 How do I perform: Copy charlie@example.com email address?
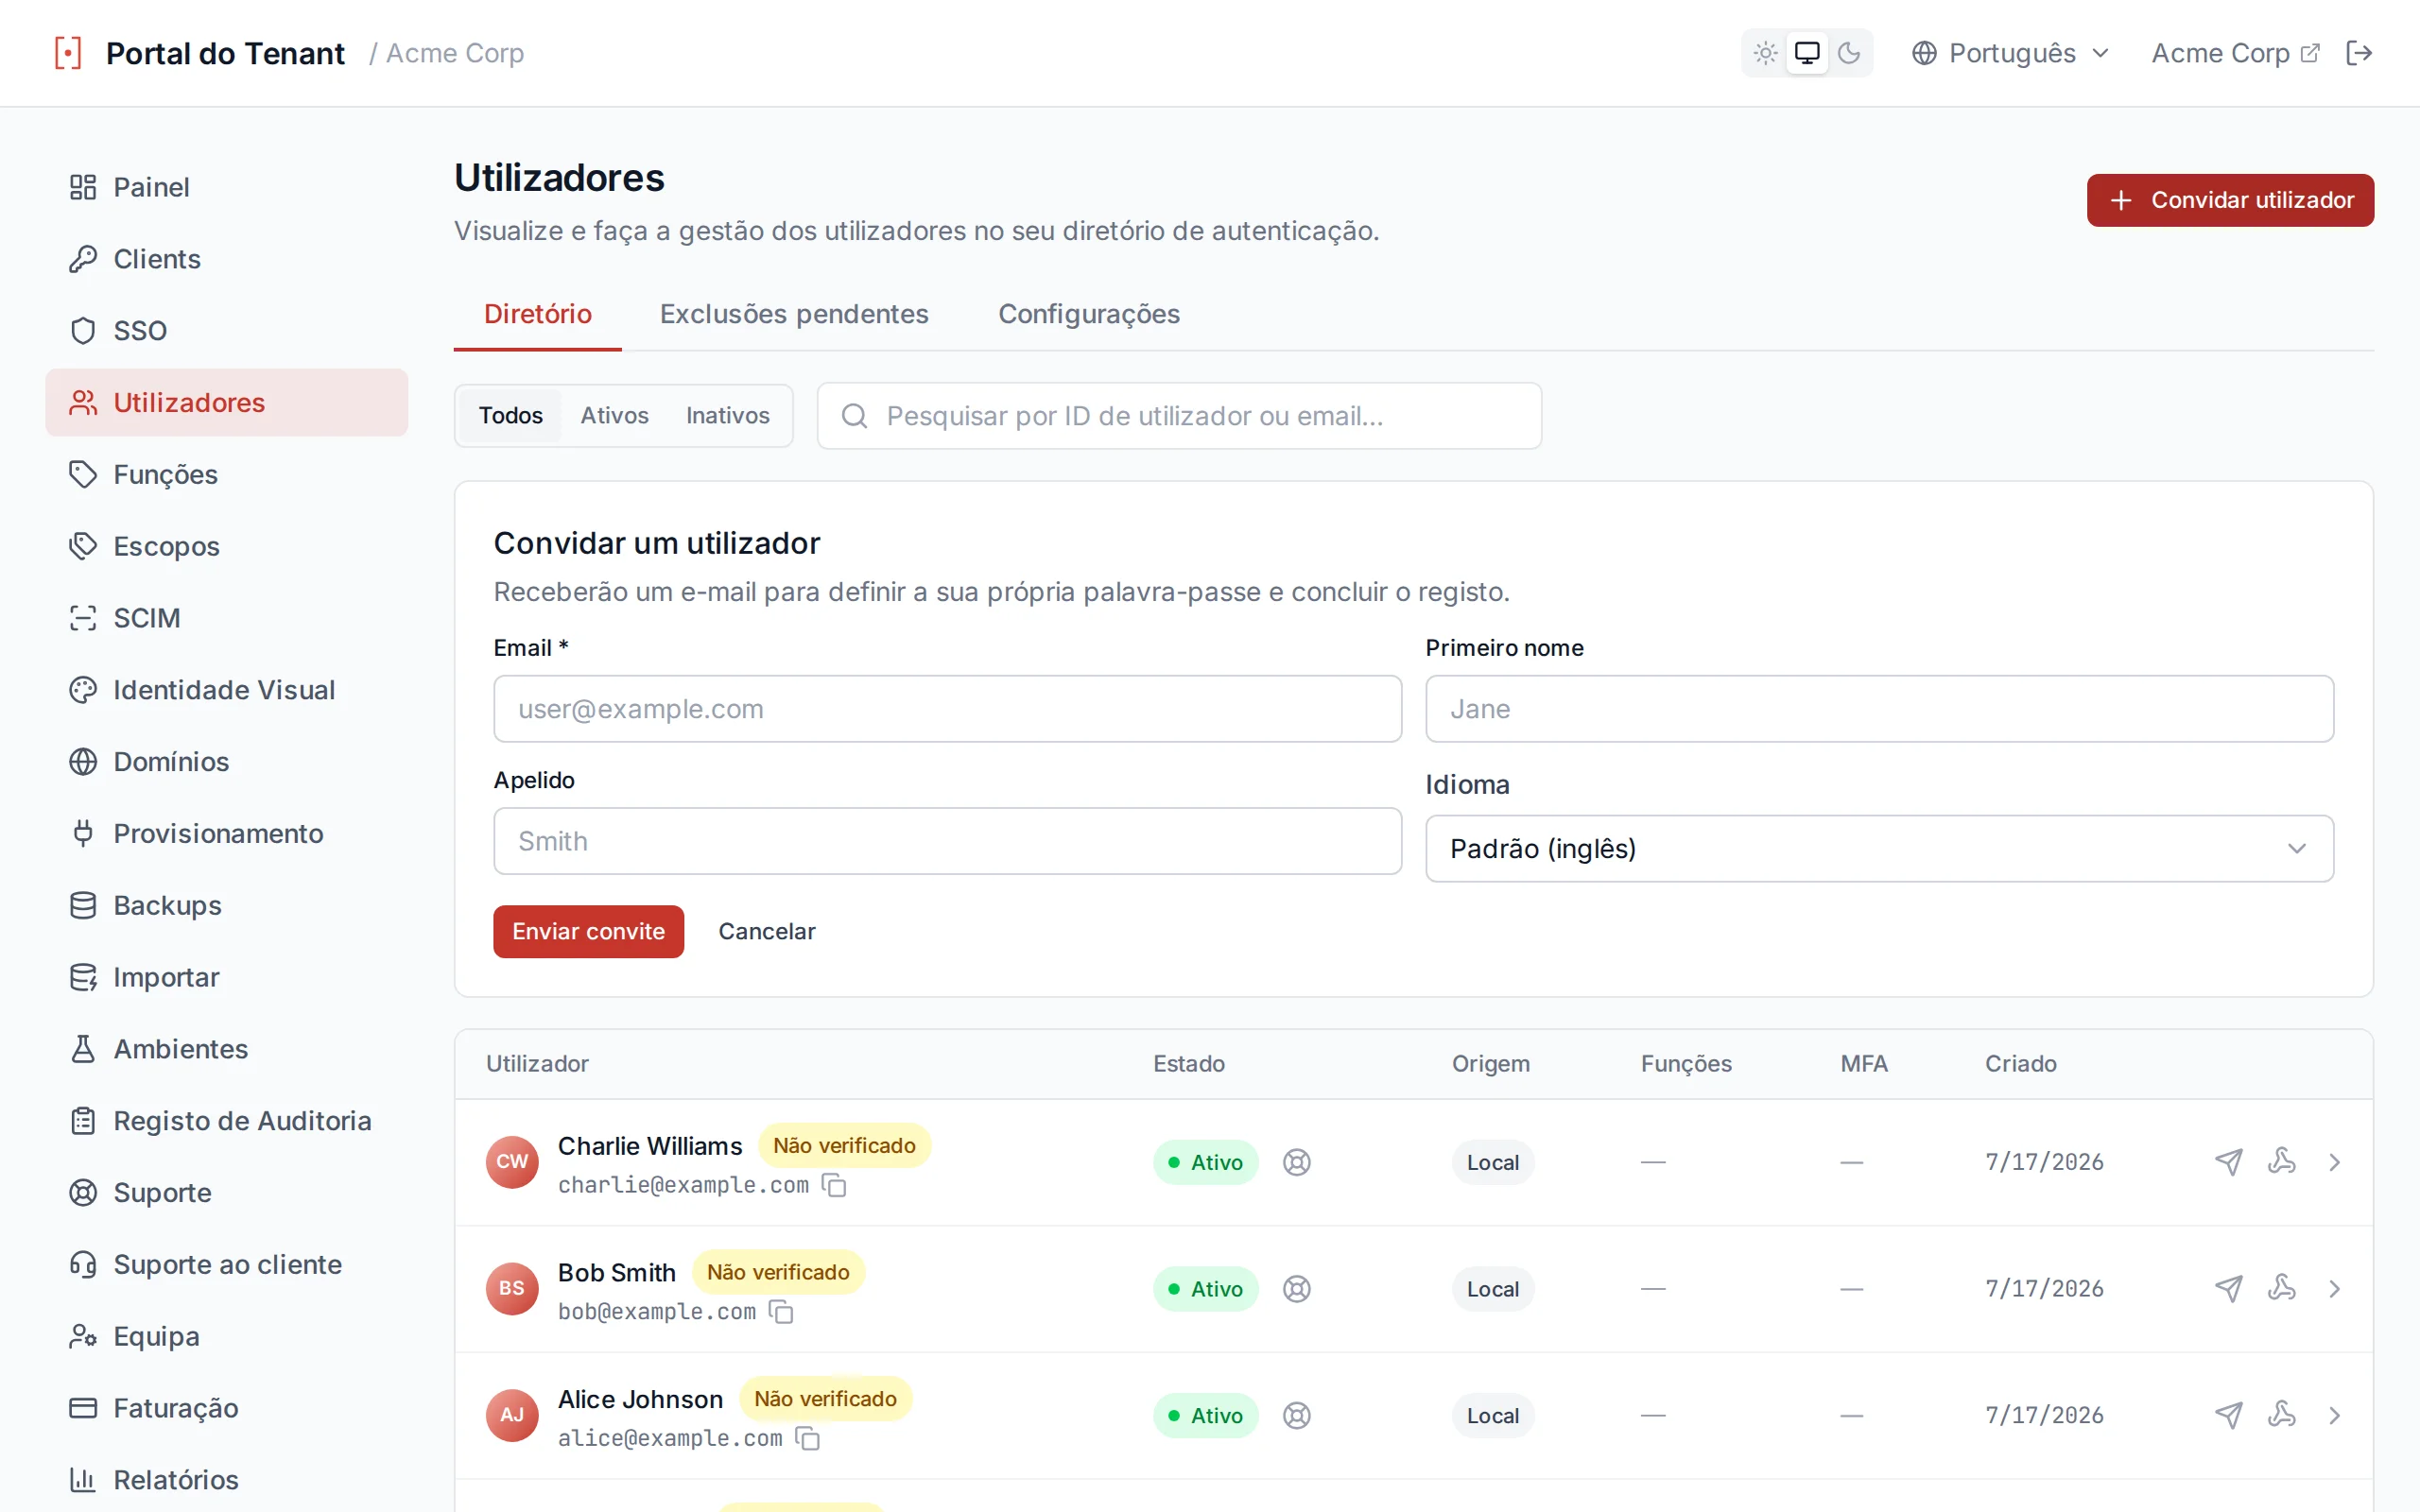pyautogui.click(x=834, y=1185)
